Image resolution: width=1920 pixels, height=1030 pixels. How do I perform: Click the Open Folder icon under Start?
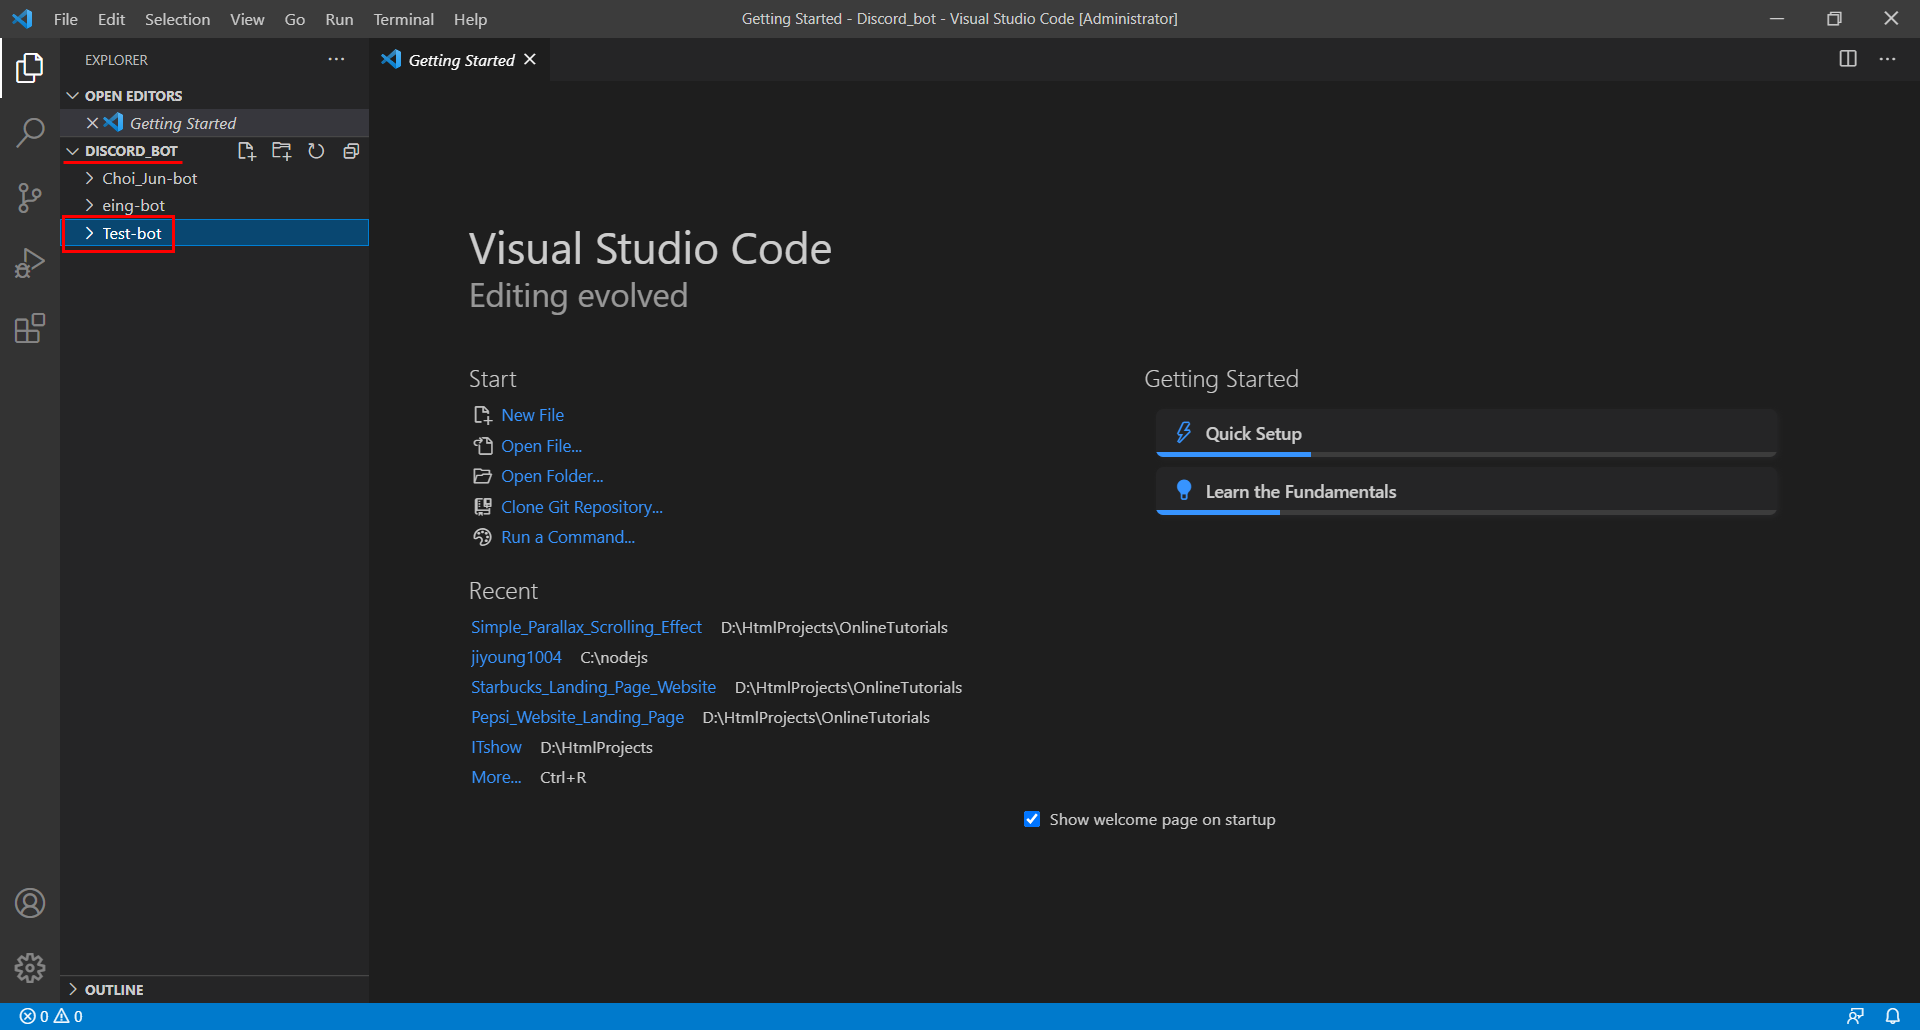coord(482,476)
